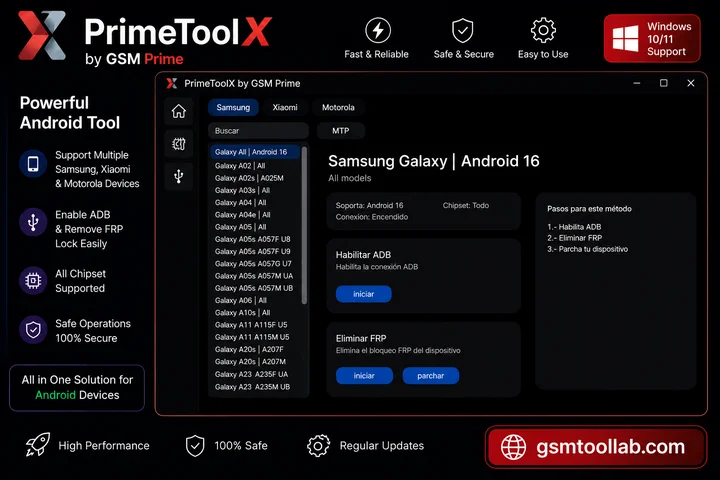Click the rocket icon for High Performance
The image size is (720, 480).
(x=38, y=445)
